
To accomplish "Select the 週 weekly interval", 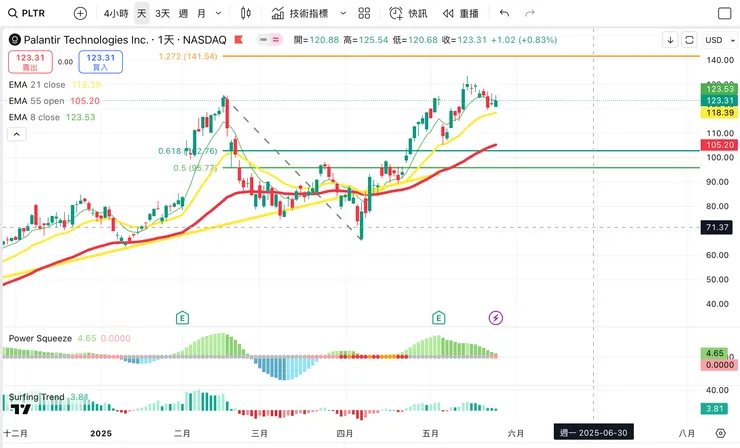I will tap(183, 13).
